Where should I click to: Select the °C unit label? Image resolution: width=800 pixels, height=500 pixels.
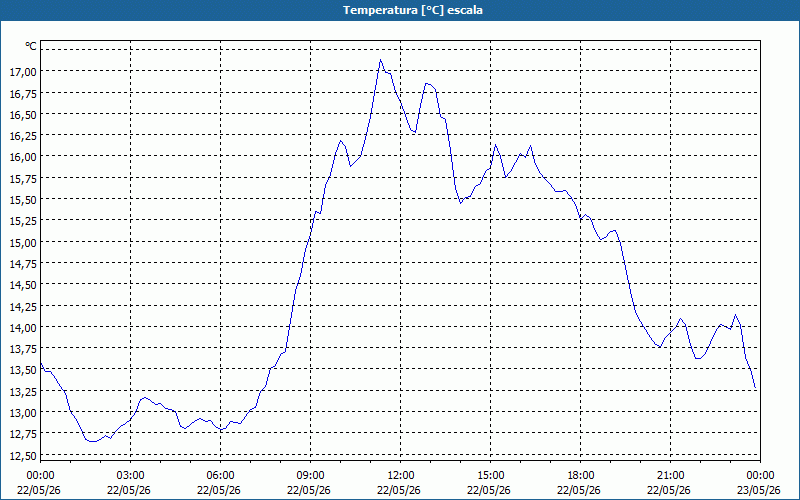[x=31, y=46]
